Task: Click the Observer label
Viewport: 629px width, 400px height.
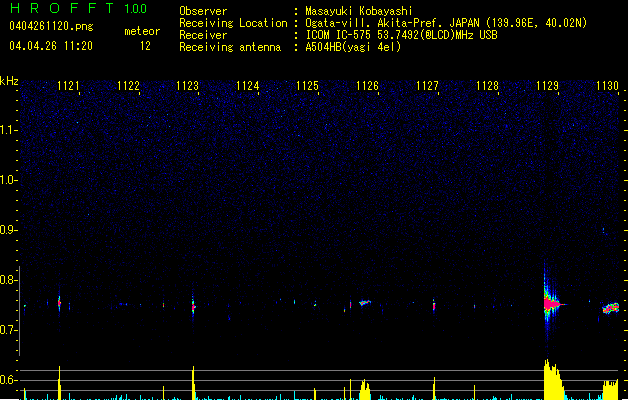Action: (x=203, y=11)
